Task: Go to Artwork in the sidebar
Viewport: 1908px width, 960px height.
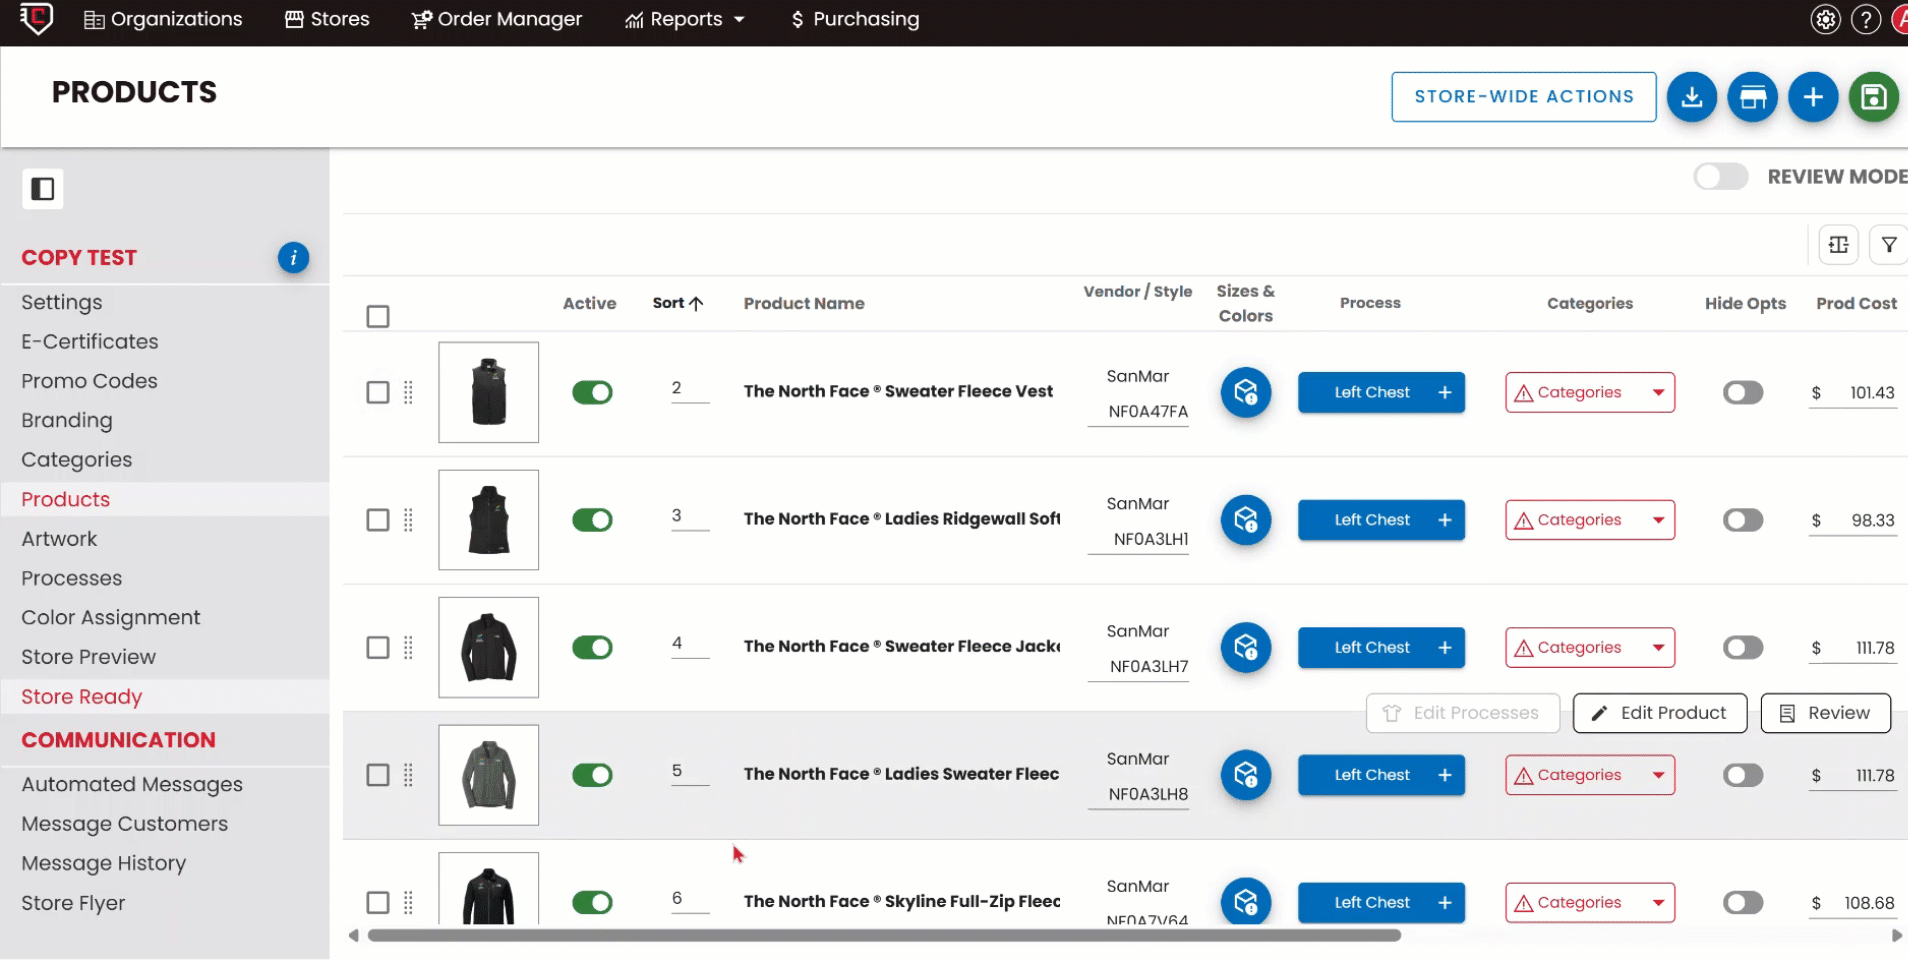Action: (59, 539)
